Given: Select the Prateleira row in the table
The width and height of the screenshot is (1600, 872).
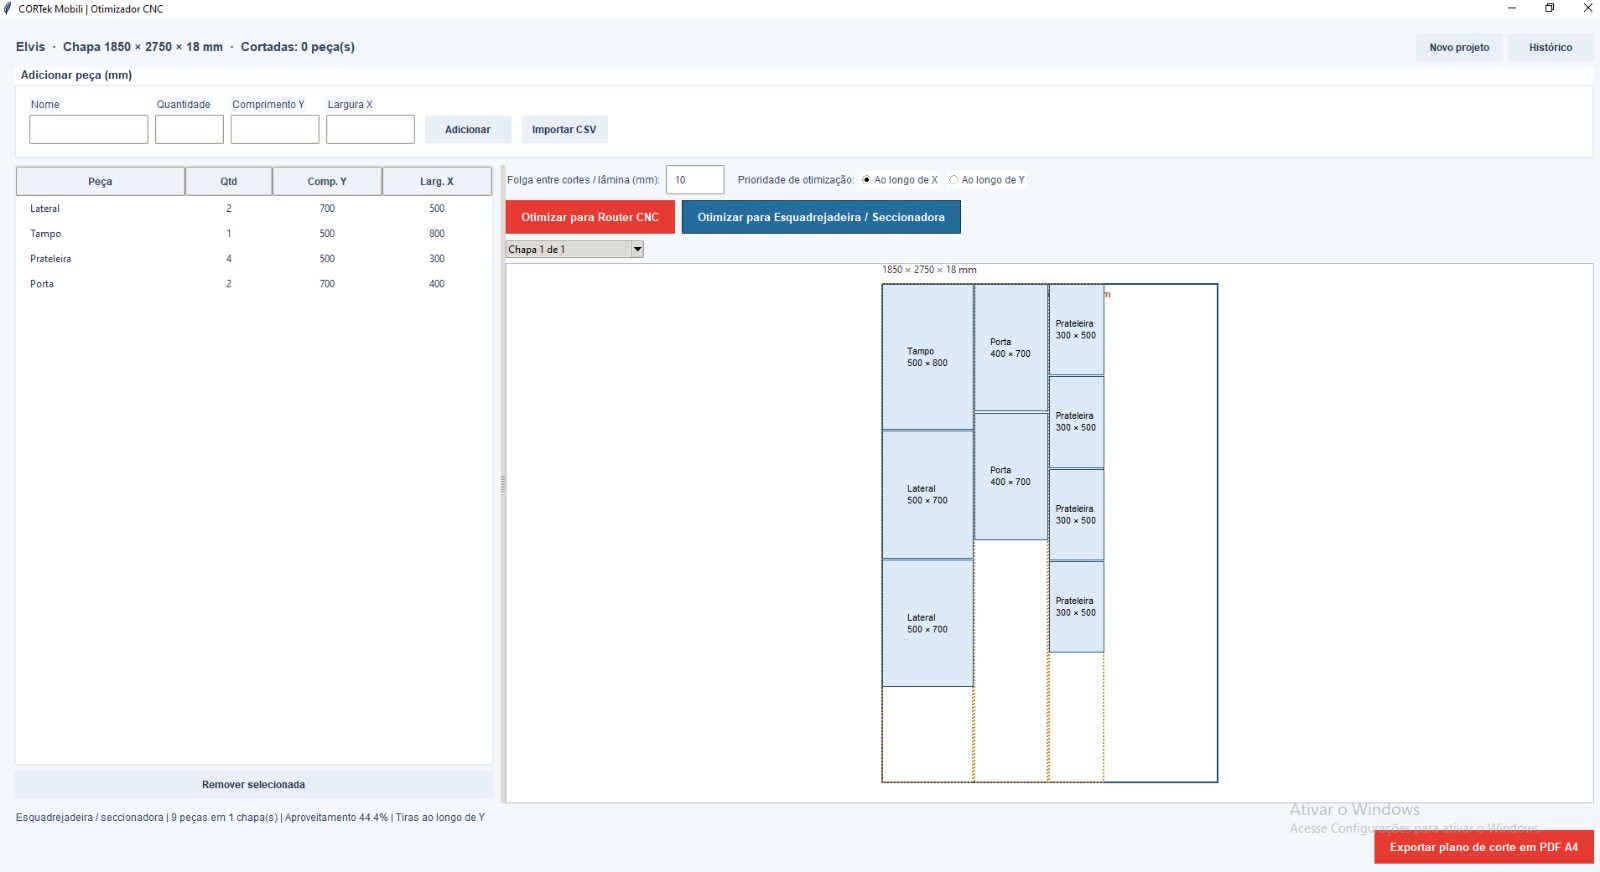Looking at the screenshot, I should 254,259.
